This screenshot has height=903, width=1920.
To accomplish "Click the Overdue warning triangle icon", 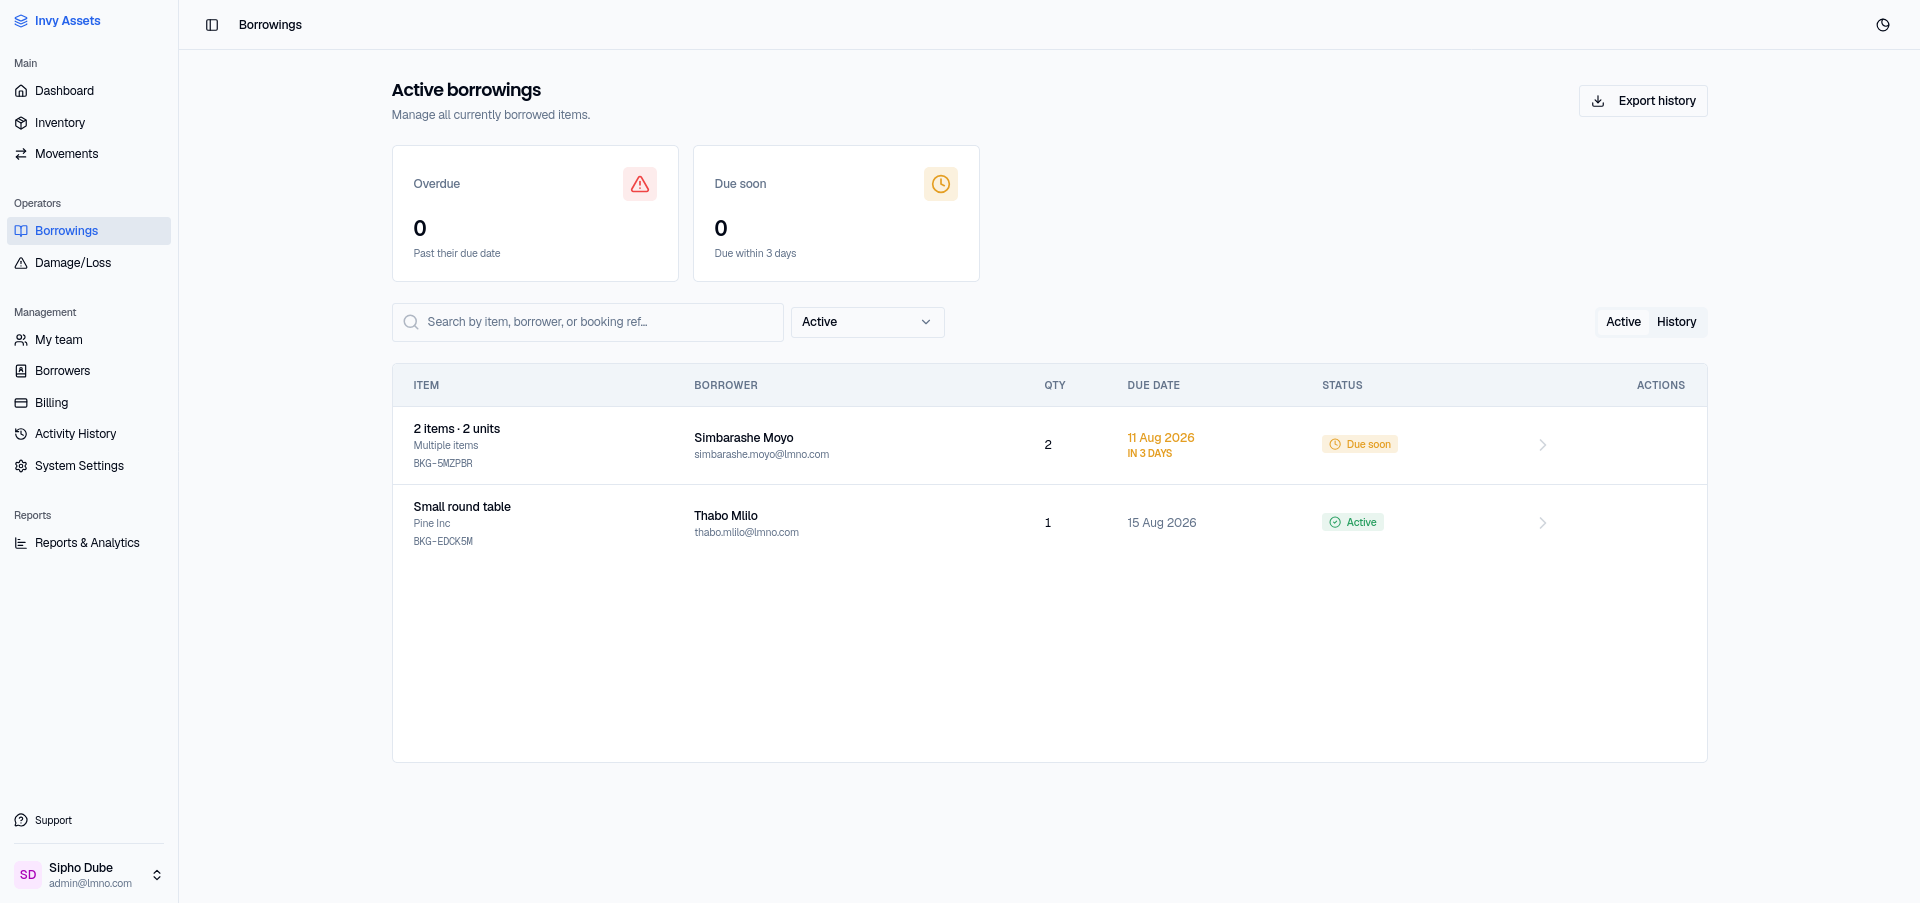I will coord(640,184).
